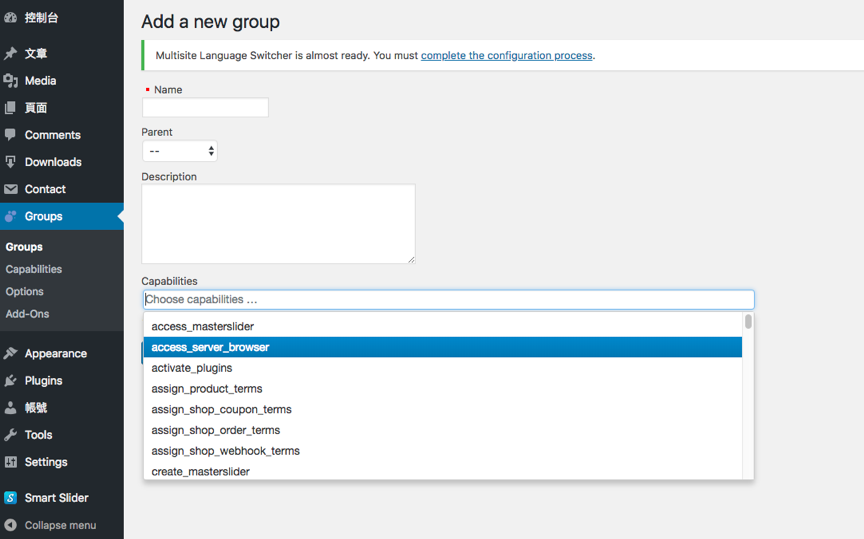864x539 pixels.
Task: Click the dashboard gauge icon in sidebar
Action: (x=11, y=18)
